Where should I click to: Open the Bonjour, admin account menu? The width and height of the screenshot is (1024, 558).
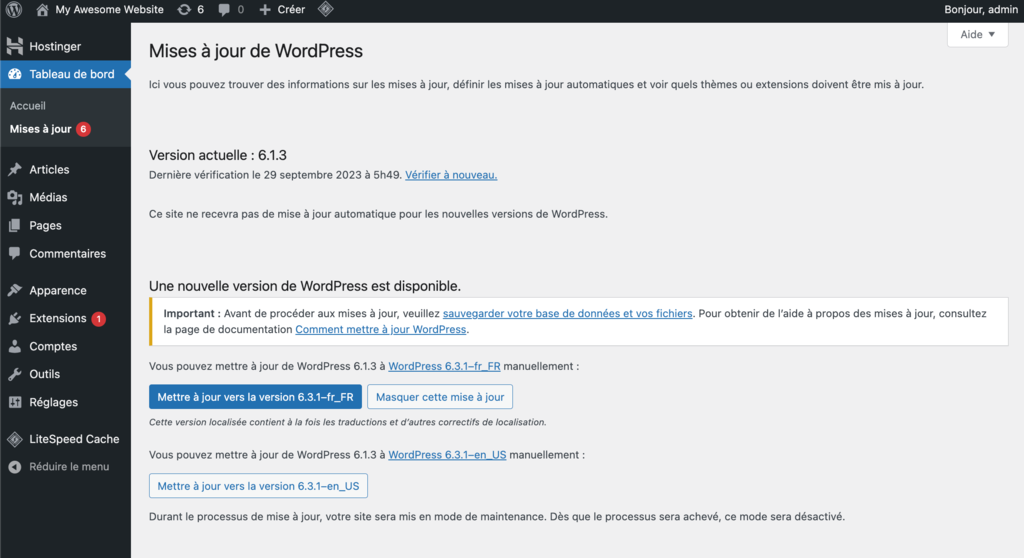pyautogui.click(x=980, y=10)
